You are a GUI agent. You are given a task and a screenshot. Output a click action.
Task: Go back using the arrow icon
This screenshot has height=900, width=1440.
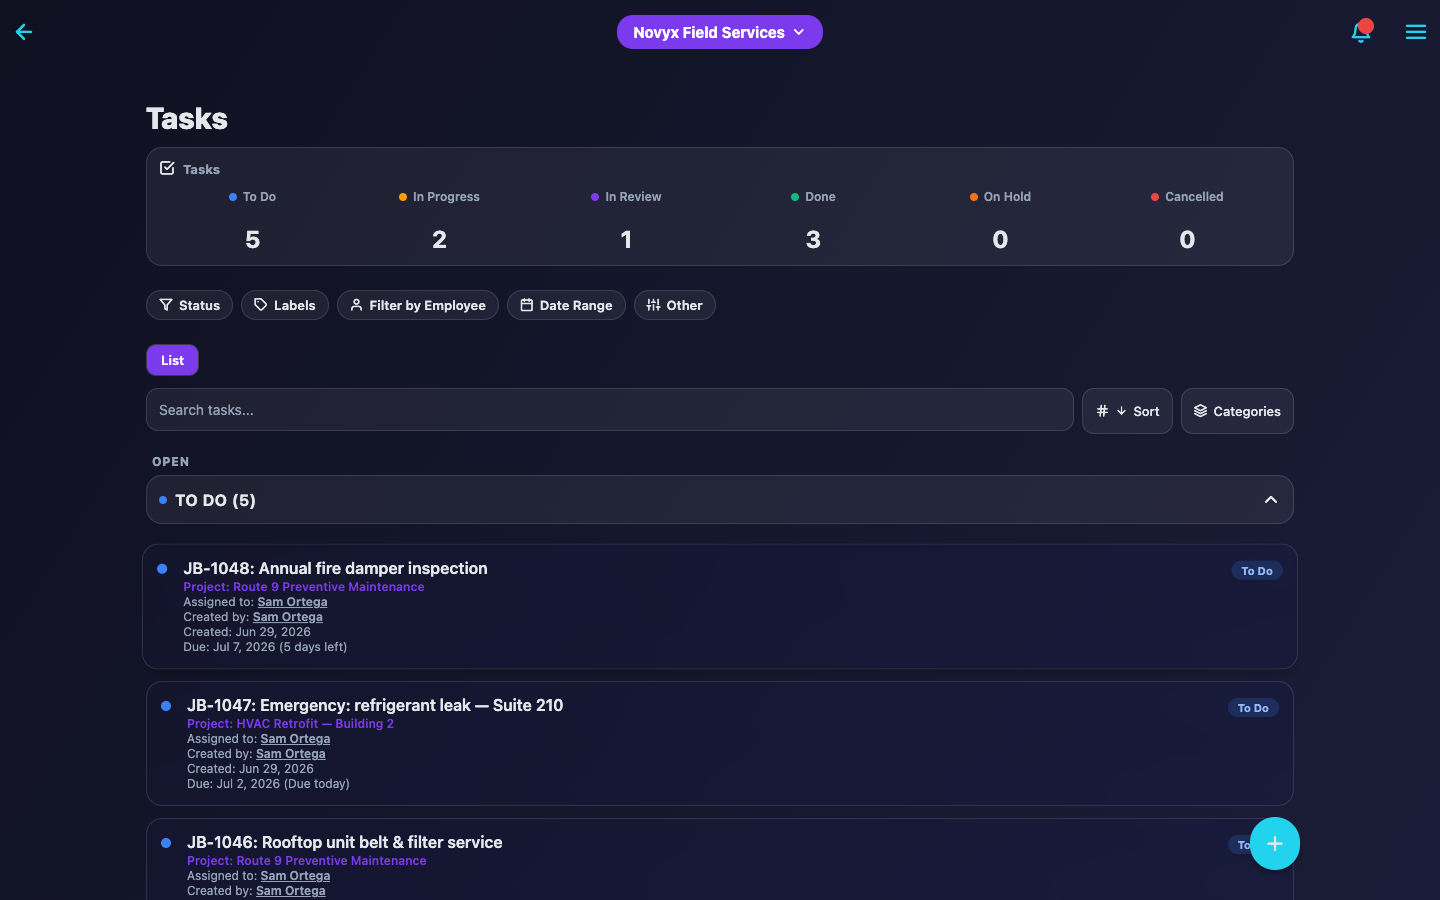24,32
